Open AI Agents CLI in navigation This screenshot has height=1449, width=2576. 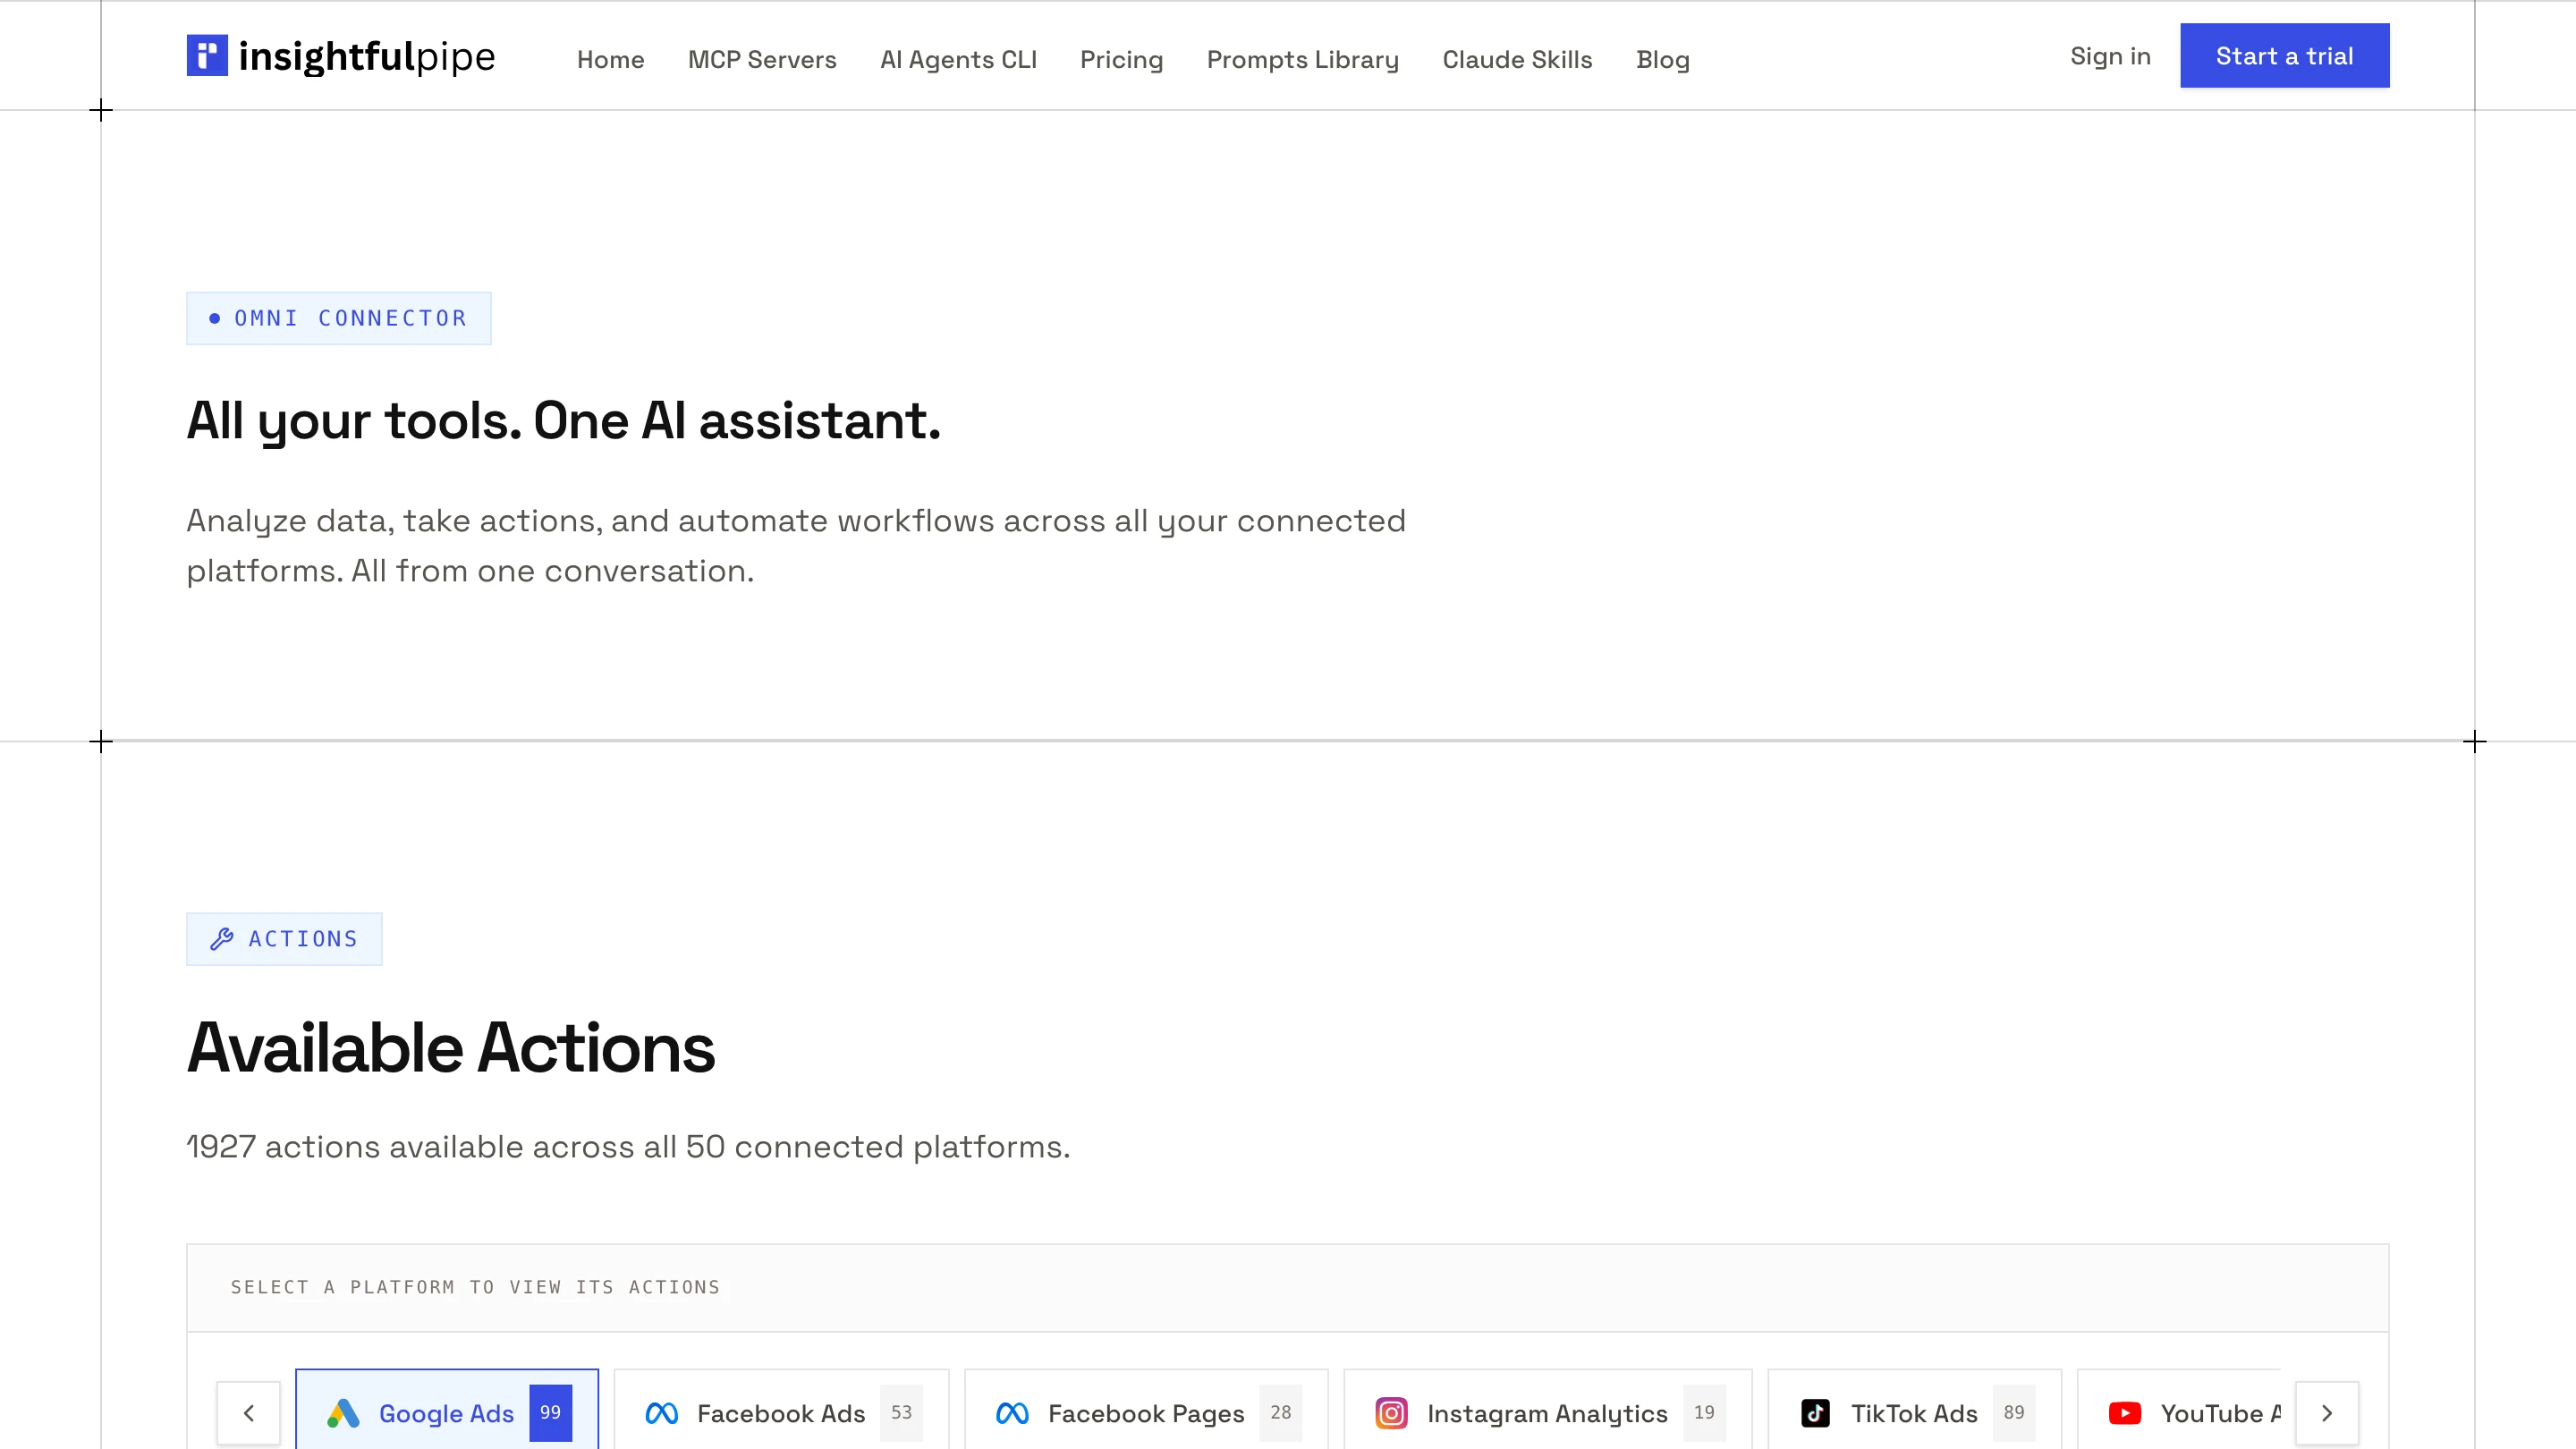(x=958, y=60)
